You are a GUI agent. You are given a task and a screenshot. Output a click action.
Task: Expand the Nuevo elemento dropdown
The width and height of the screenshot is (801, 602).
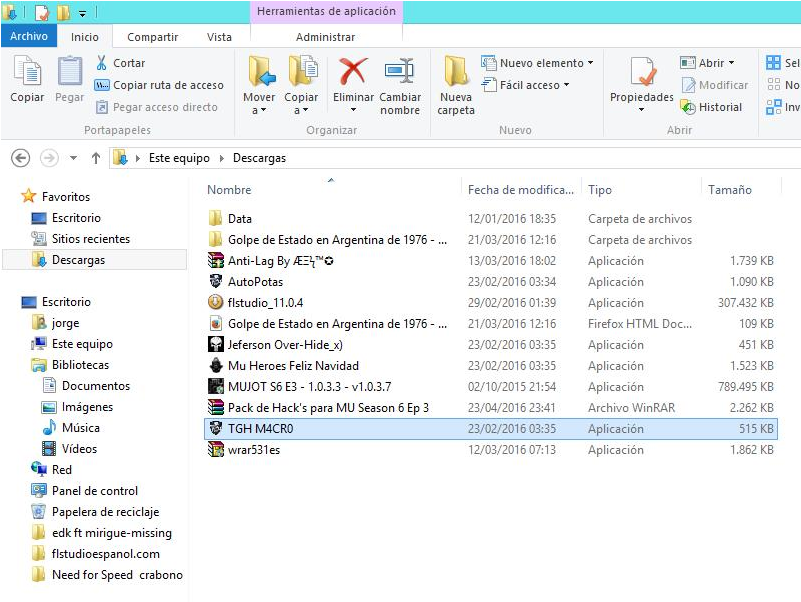tap(590, 63)
